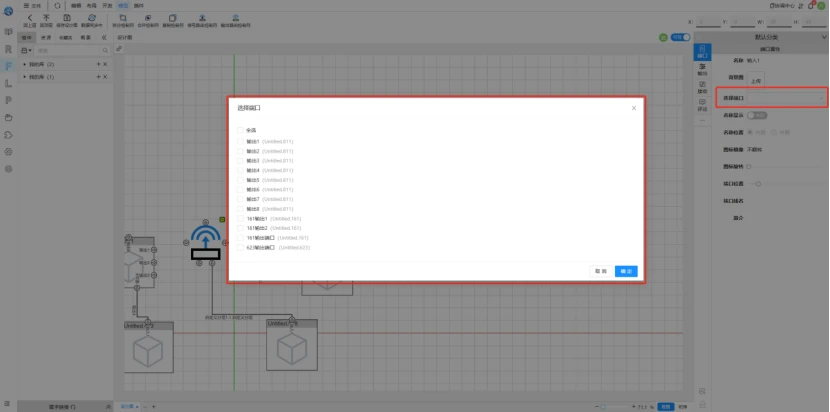
Task: Click the L icon in left sidebar
Action: (8, 83)
